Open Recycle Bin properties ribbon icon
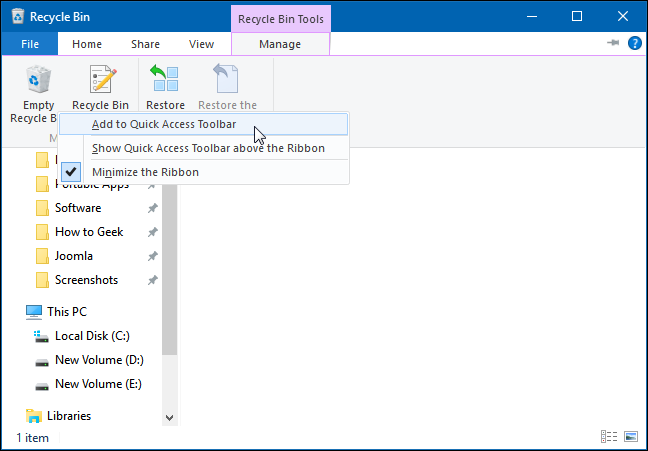The width and height of the screenshot is (648, 451). click(102, 79)
